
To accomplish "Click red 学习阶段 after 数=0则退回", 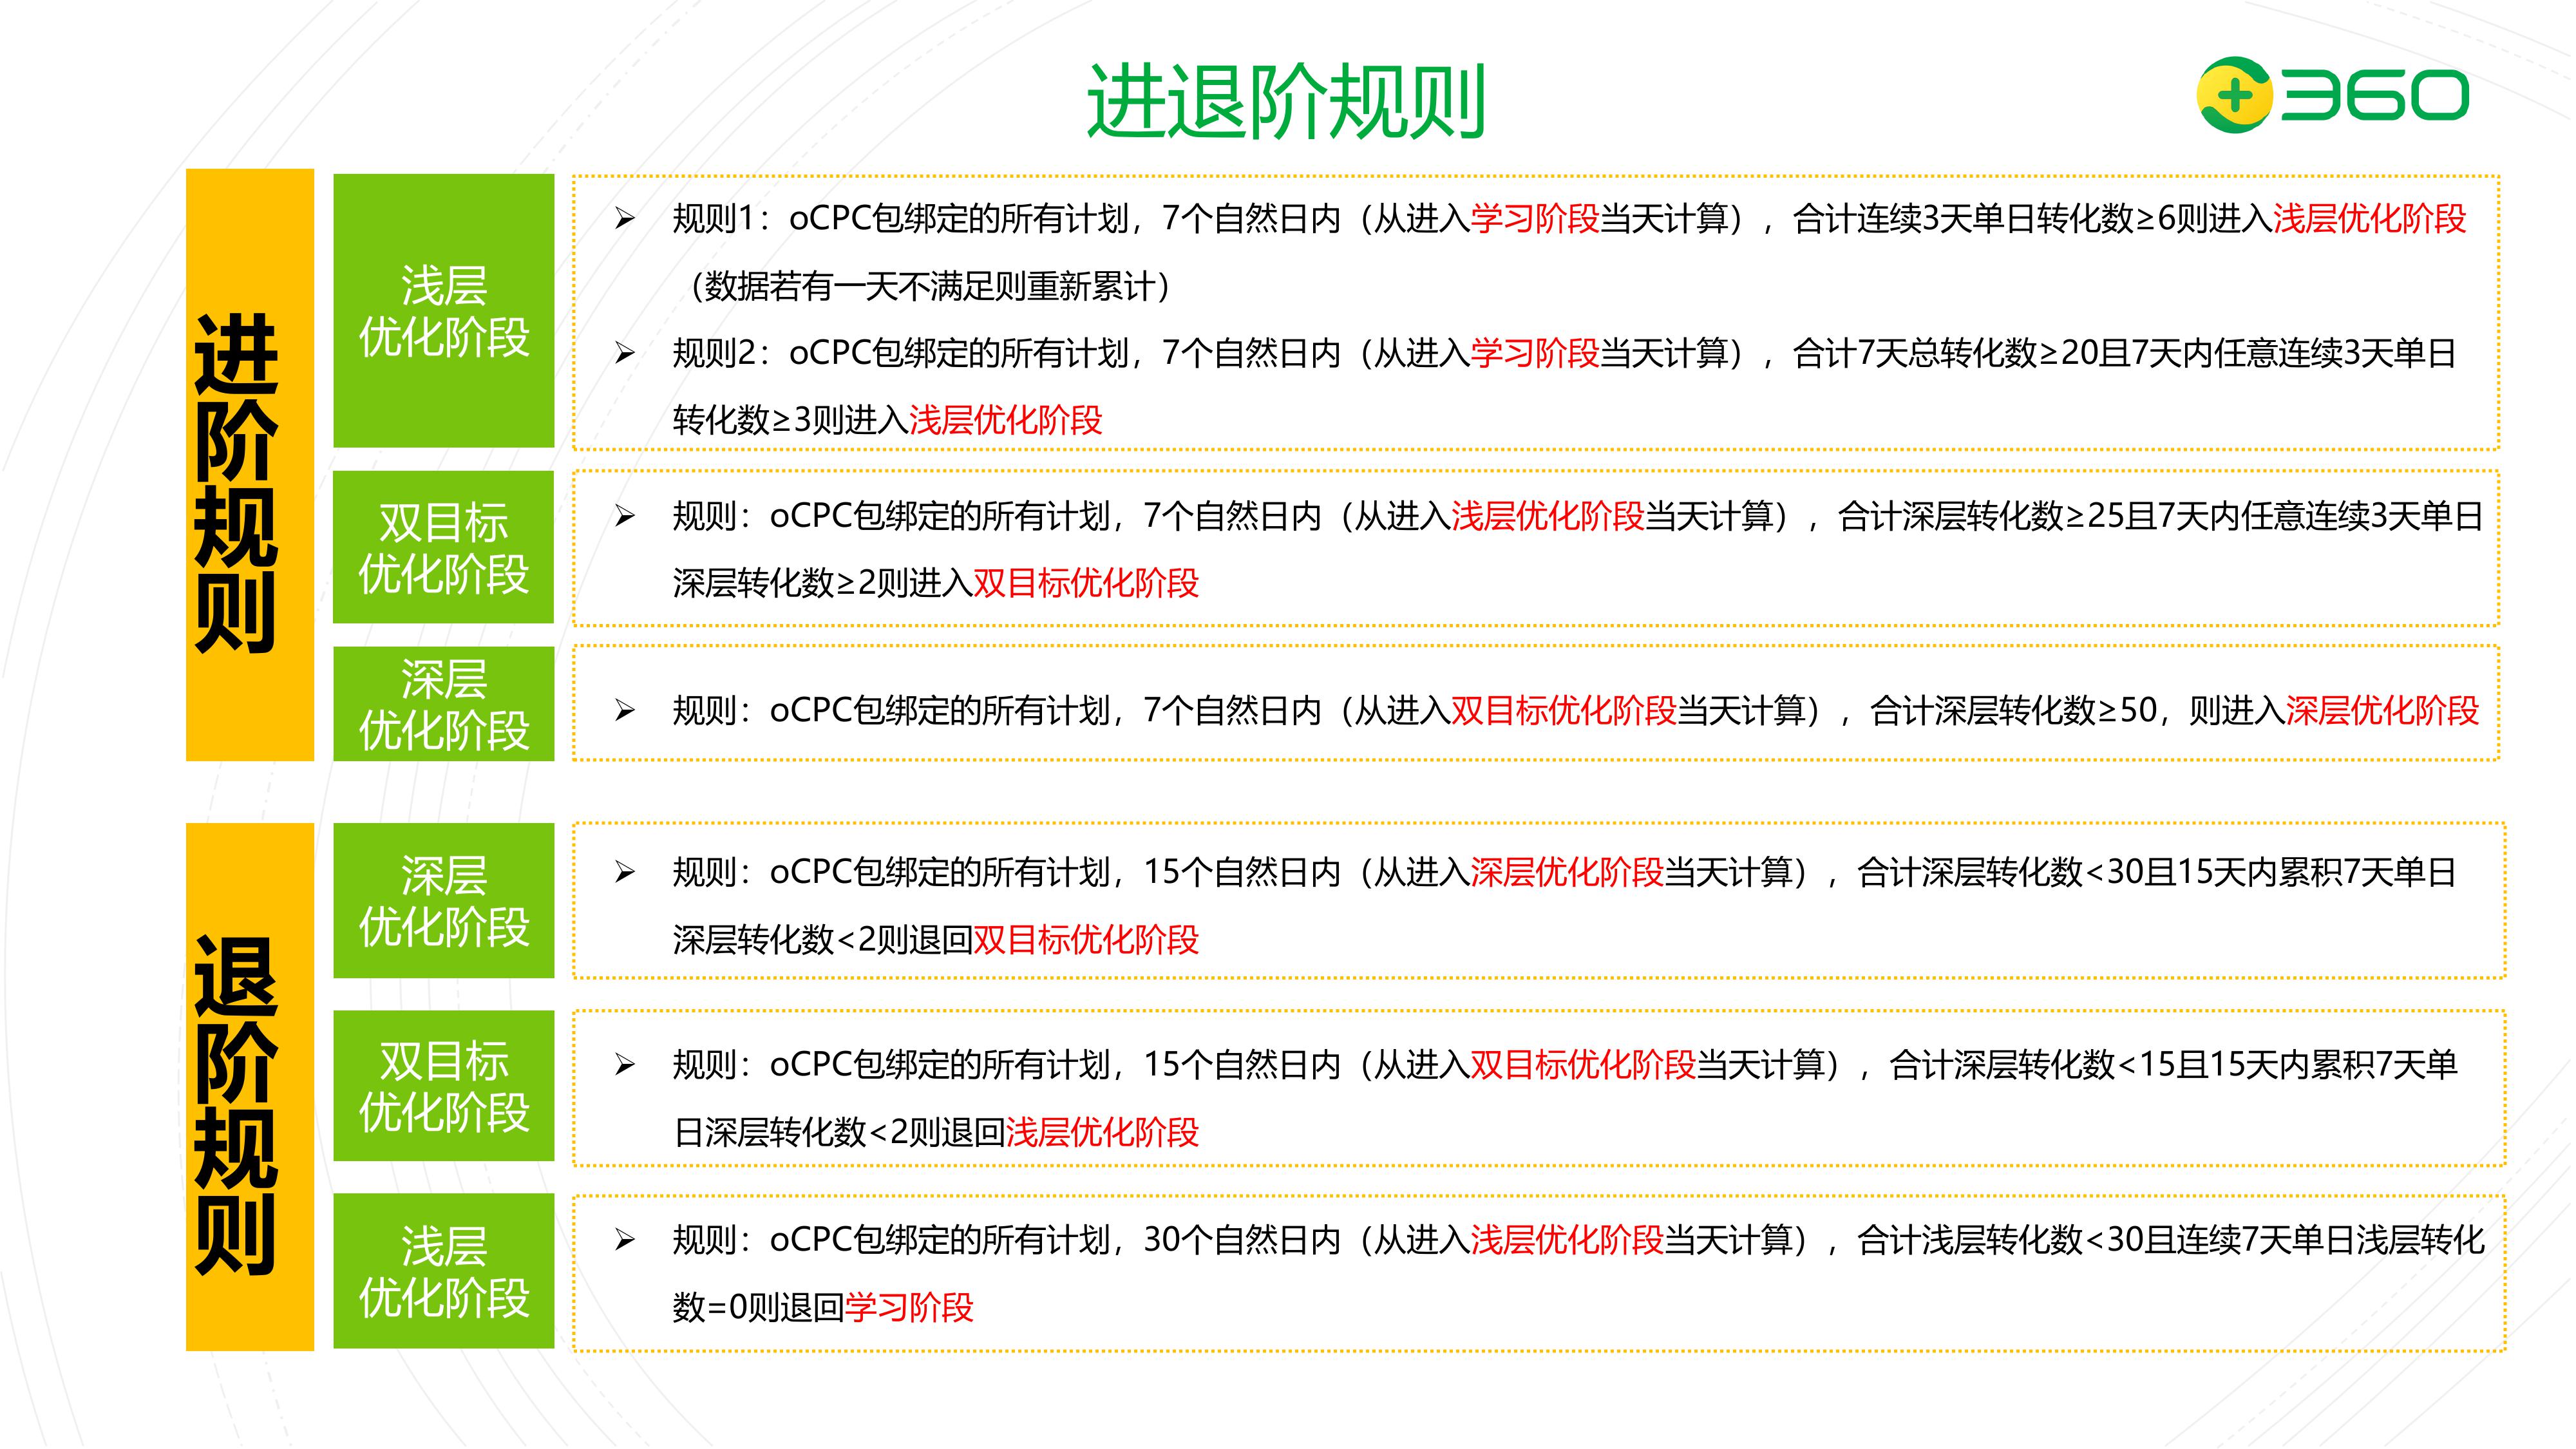I will (x=909, y=1308).
